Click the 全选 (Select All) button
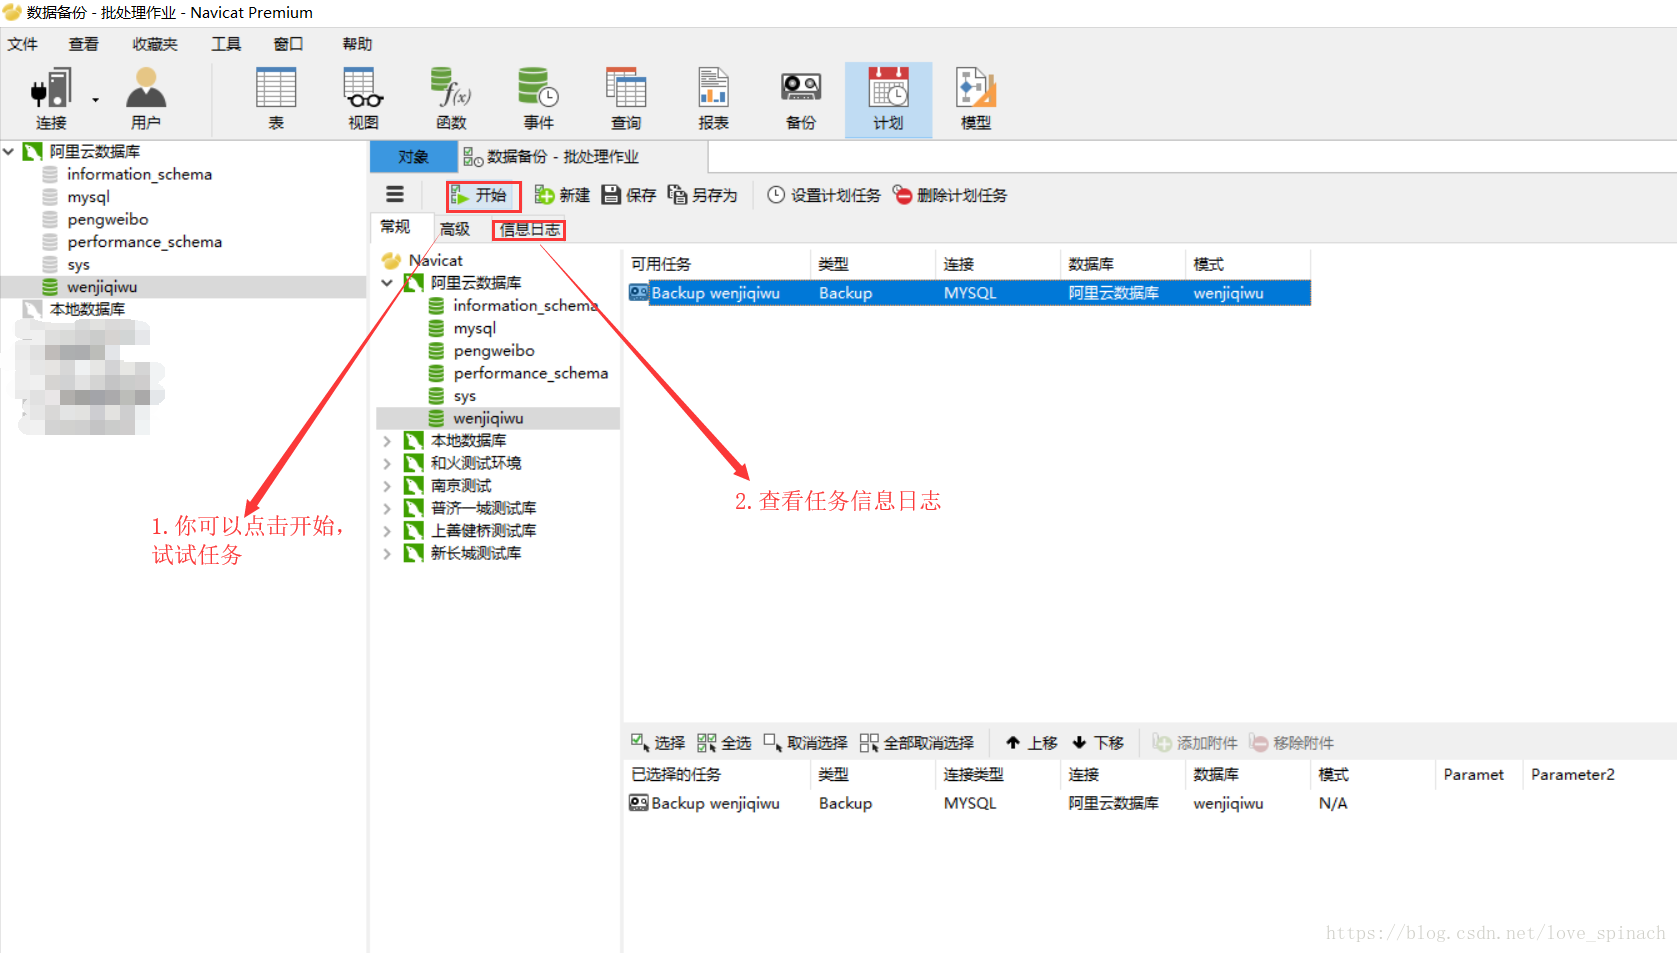The height and width of the screenshot is (953, 1677). tap(724, 743)
